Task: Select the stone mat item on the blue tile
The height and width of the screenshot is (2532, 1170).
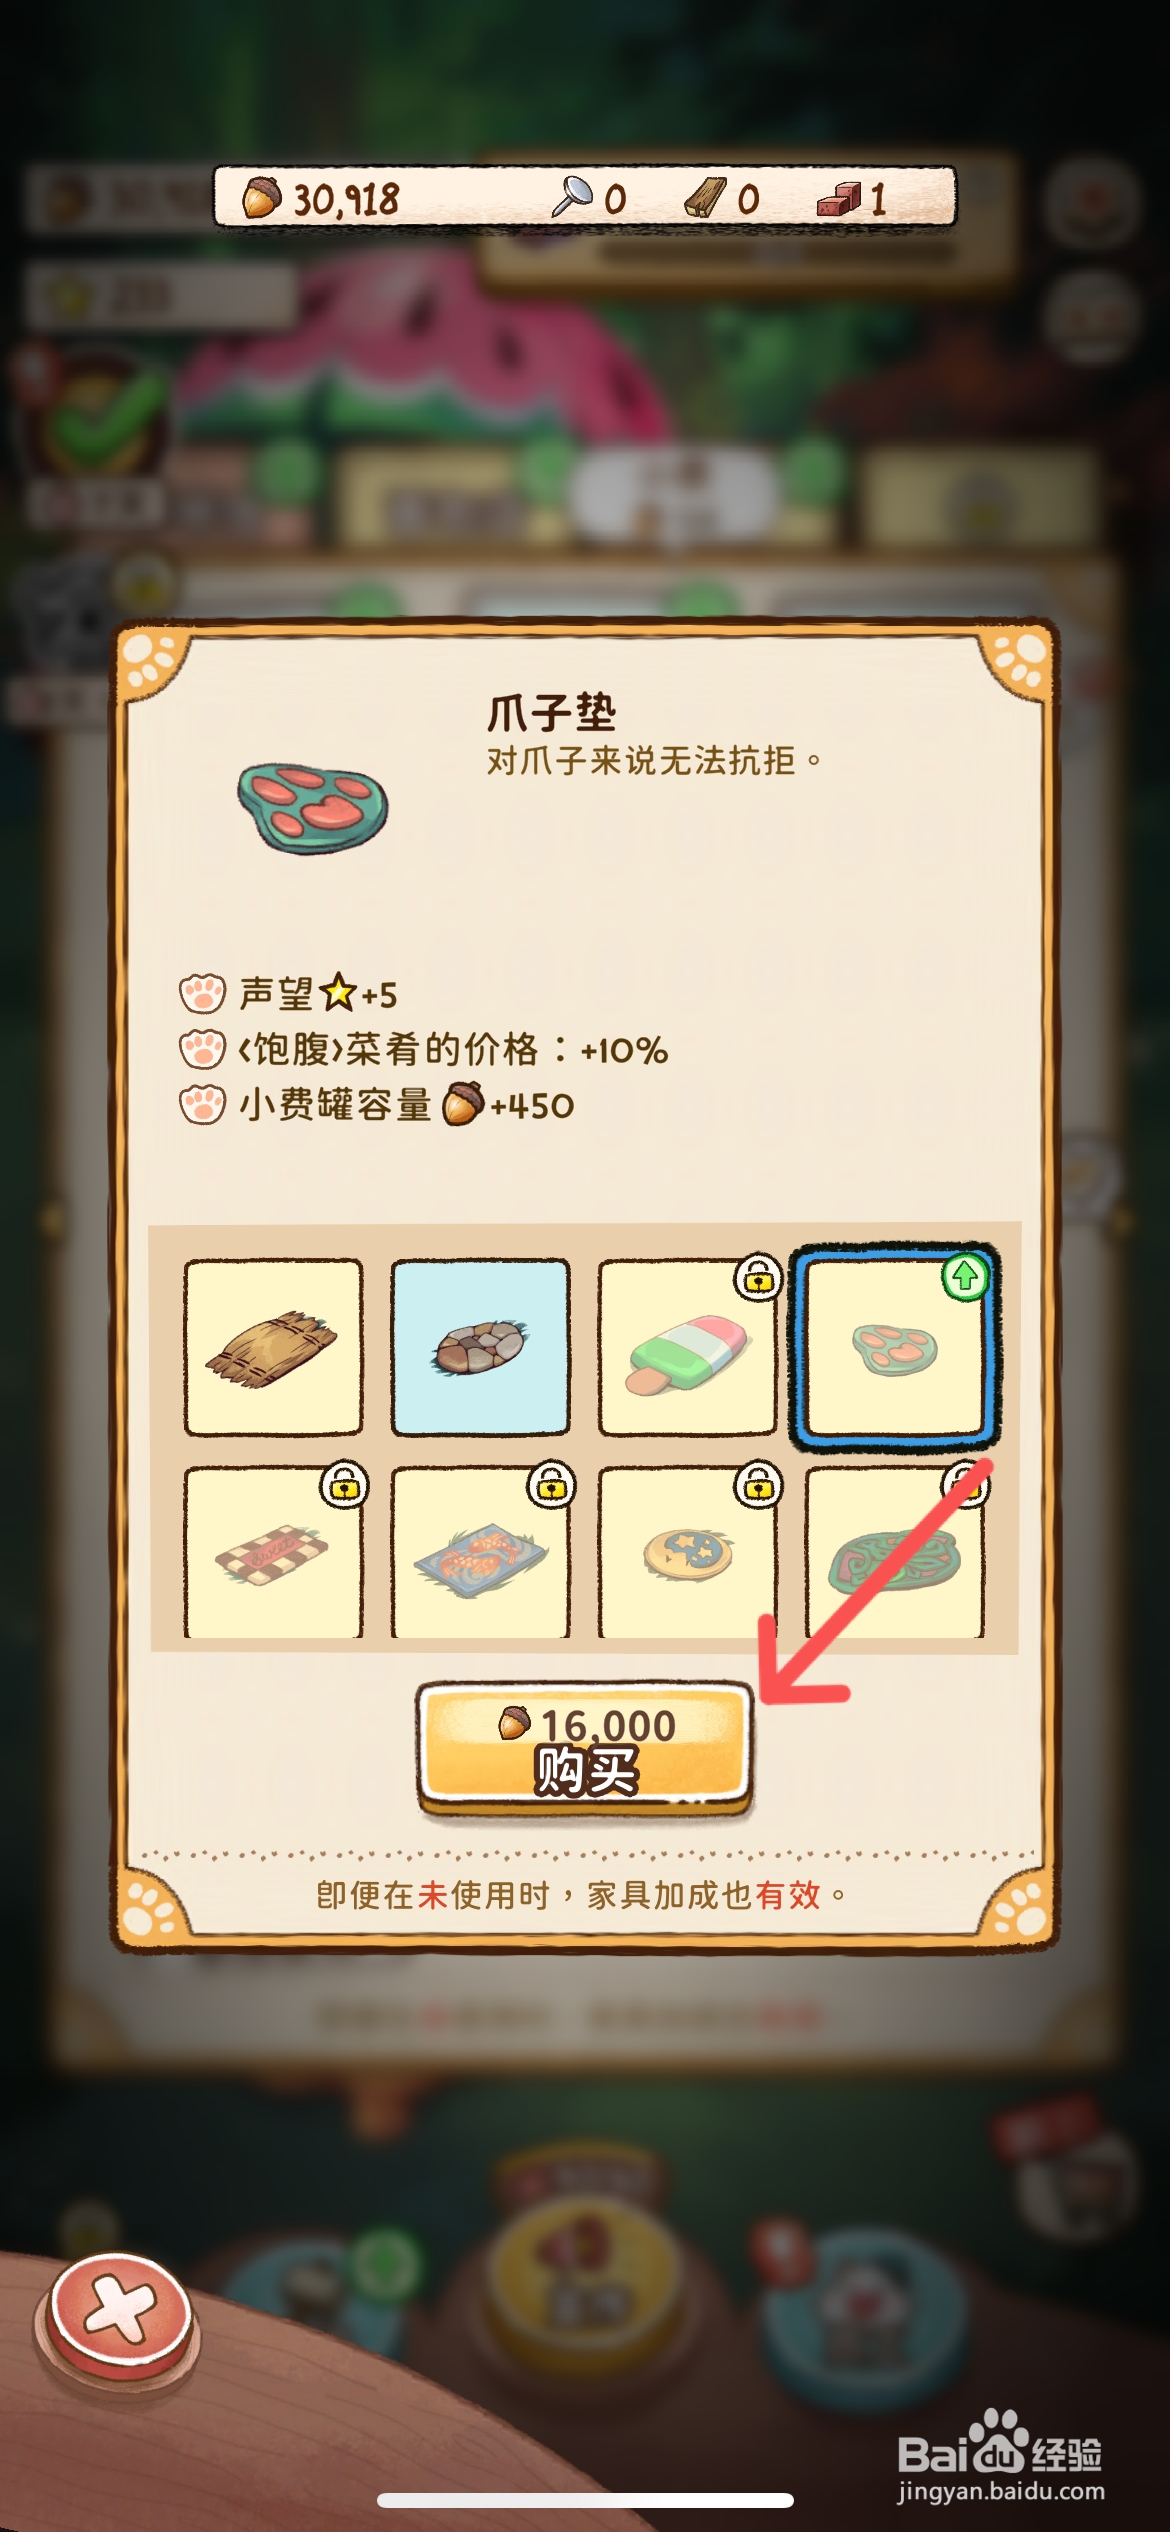Action: 480,1348
